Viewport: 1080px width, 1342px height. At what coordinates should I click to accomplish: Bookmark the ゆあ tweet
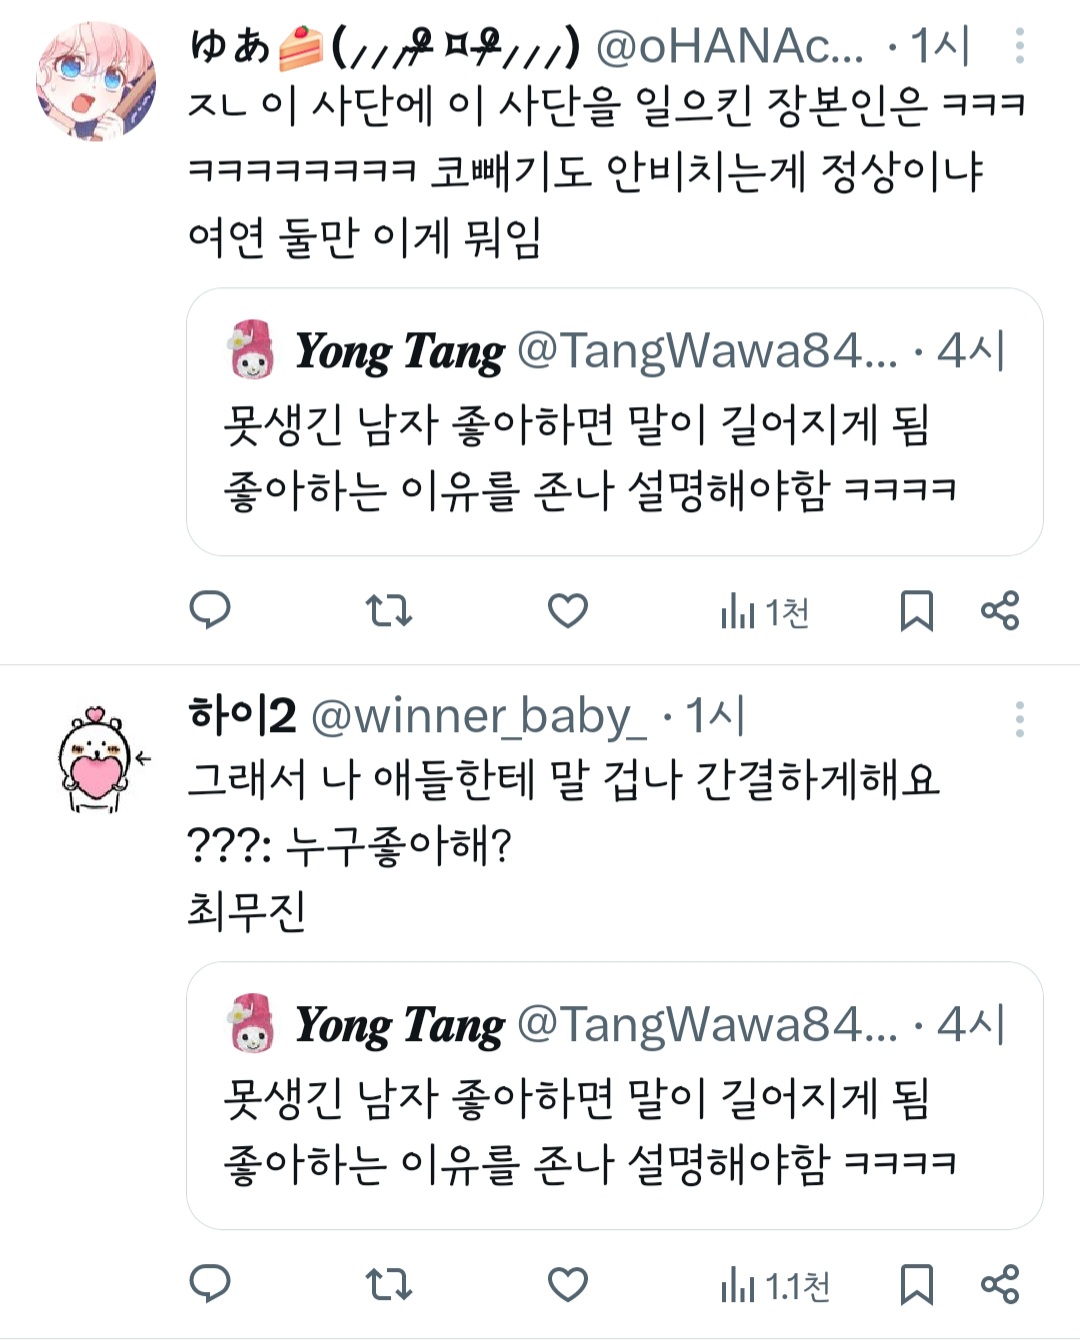pos(916,610)
